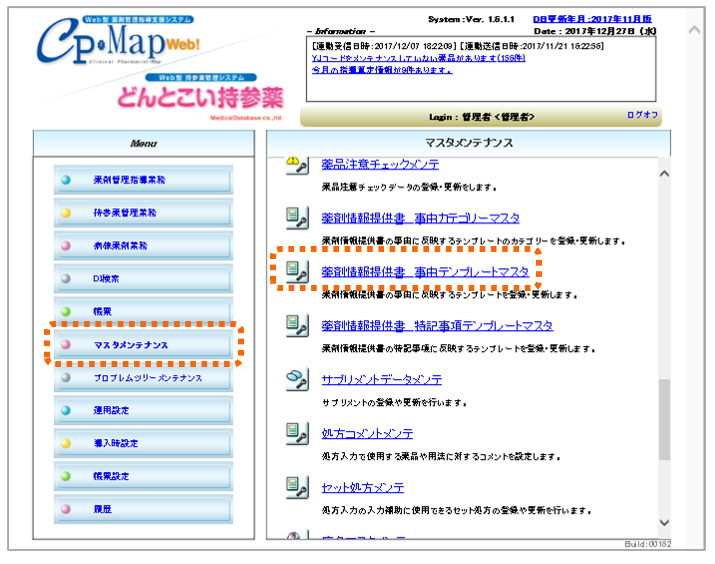Click the icon beside 処方コメントメンテ
The width and height of the screenshot is (715, 564).
296,433
